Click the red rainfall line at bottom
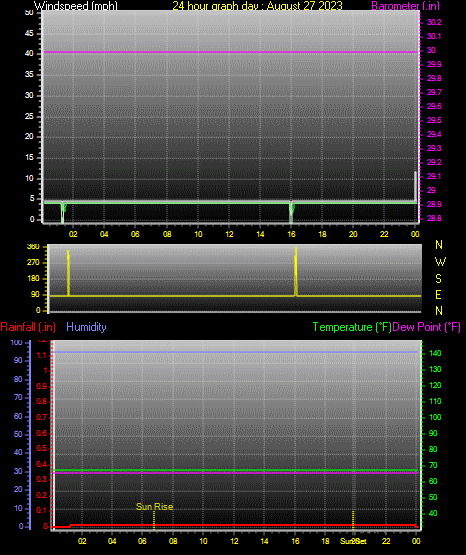 (x=236, y=525)
